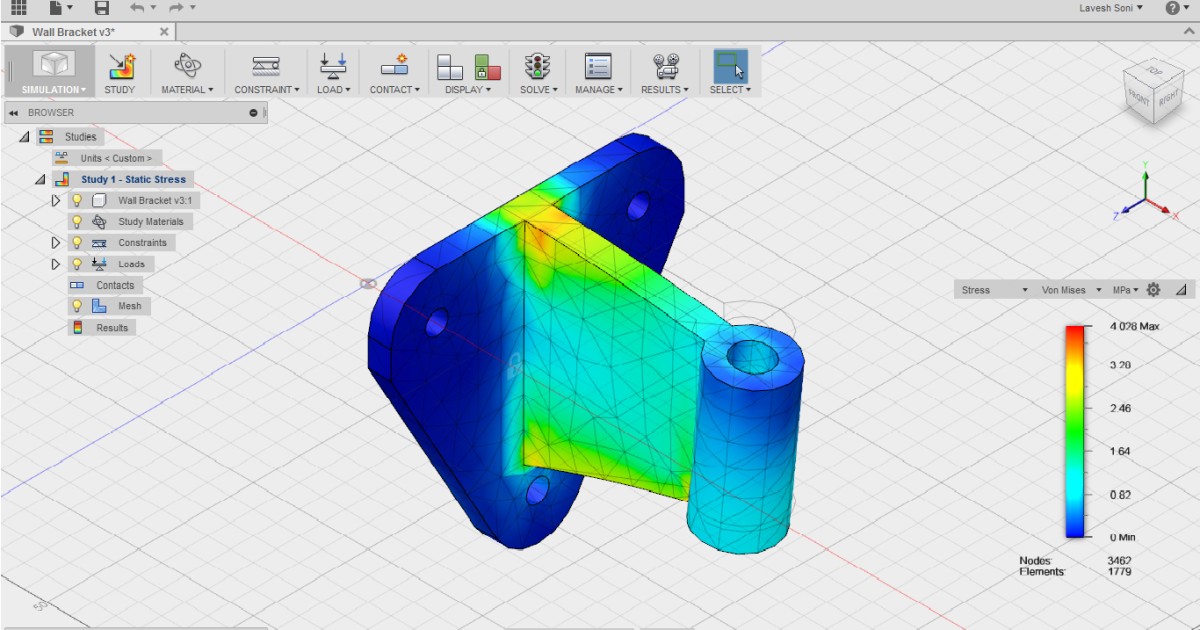Image resolution: width=1200 pixels, height=630 pixels.
Task: Toggle Mesh visibility
Action: tap(77, 305)
